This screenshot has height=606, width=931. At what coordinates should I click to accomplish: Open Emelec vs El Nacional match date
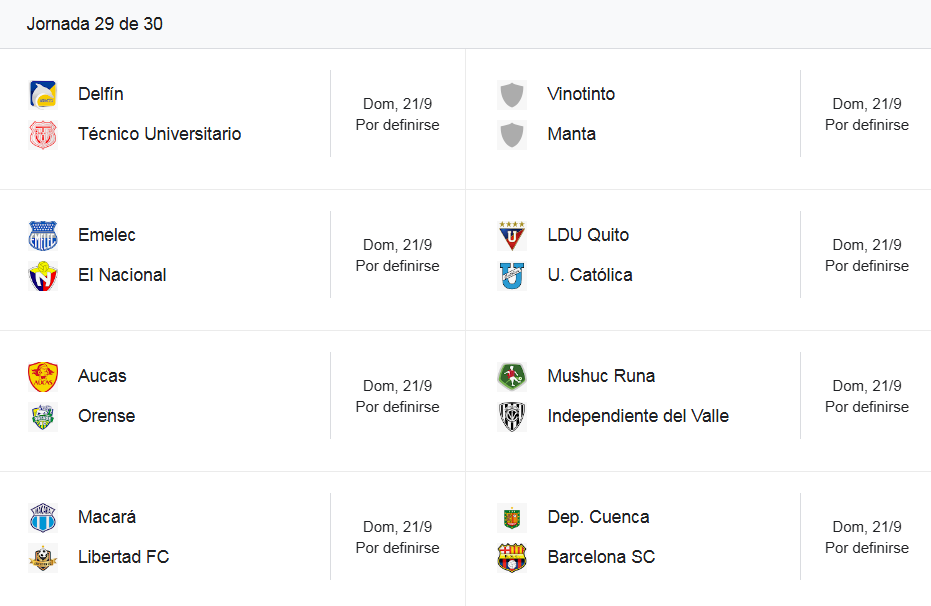[397, 245]
